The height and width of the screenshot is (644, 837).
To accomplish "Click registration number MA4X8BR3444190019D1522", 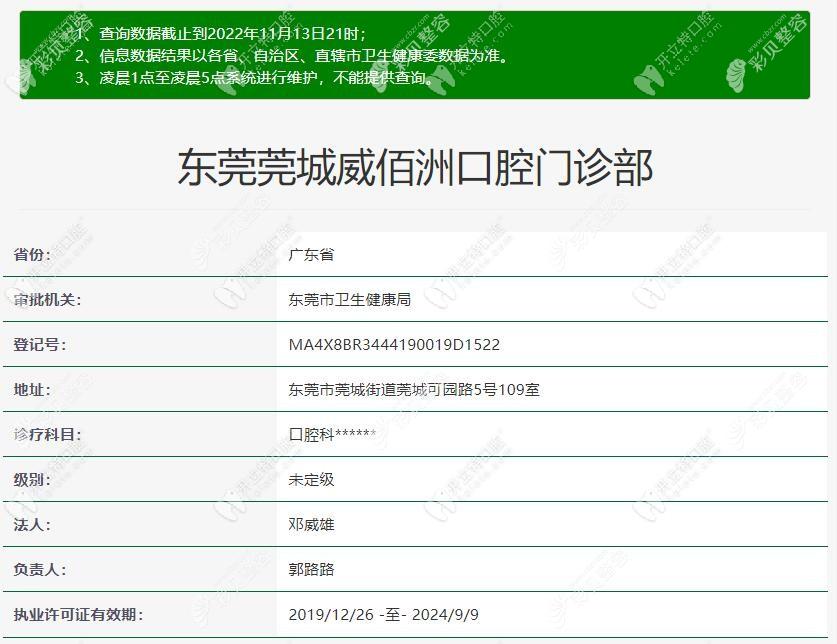I will (394, 344).
